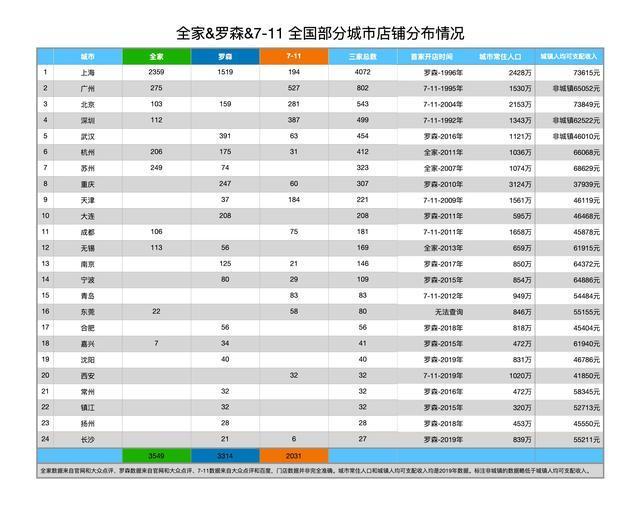Click the 三家总数 column header
The image size is (640, 510).
(x=362, y=56)
